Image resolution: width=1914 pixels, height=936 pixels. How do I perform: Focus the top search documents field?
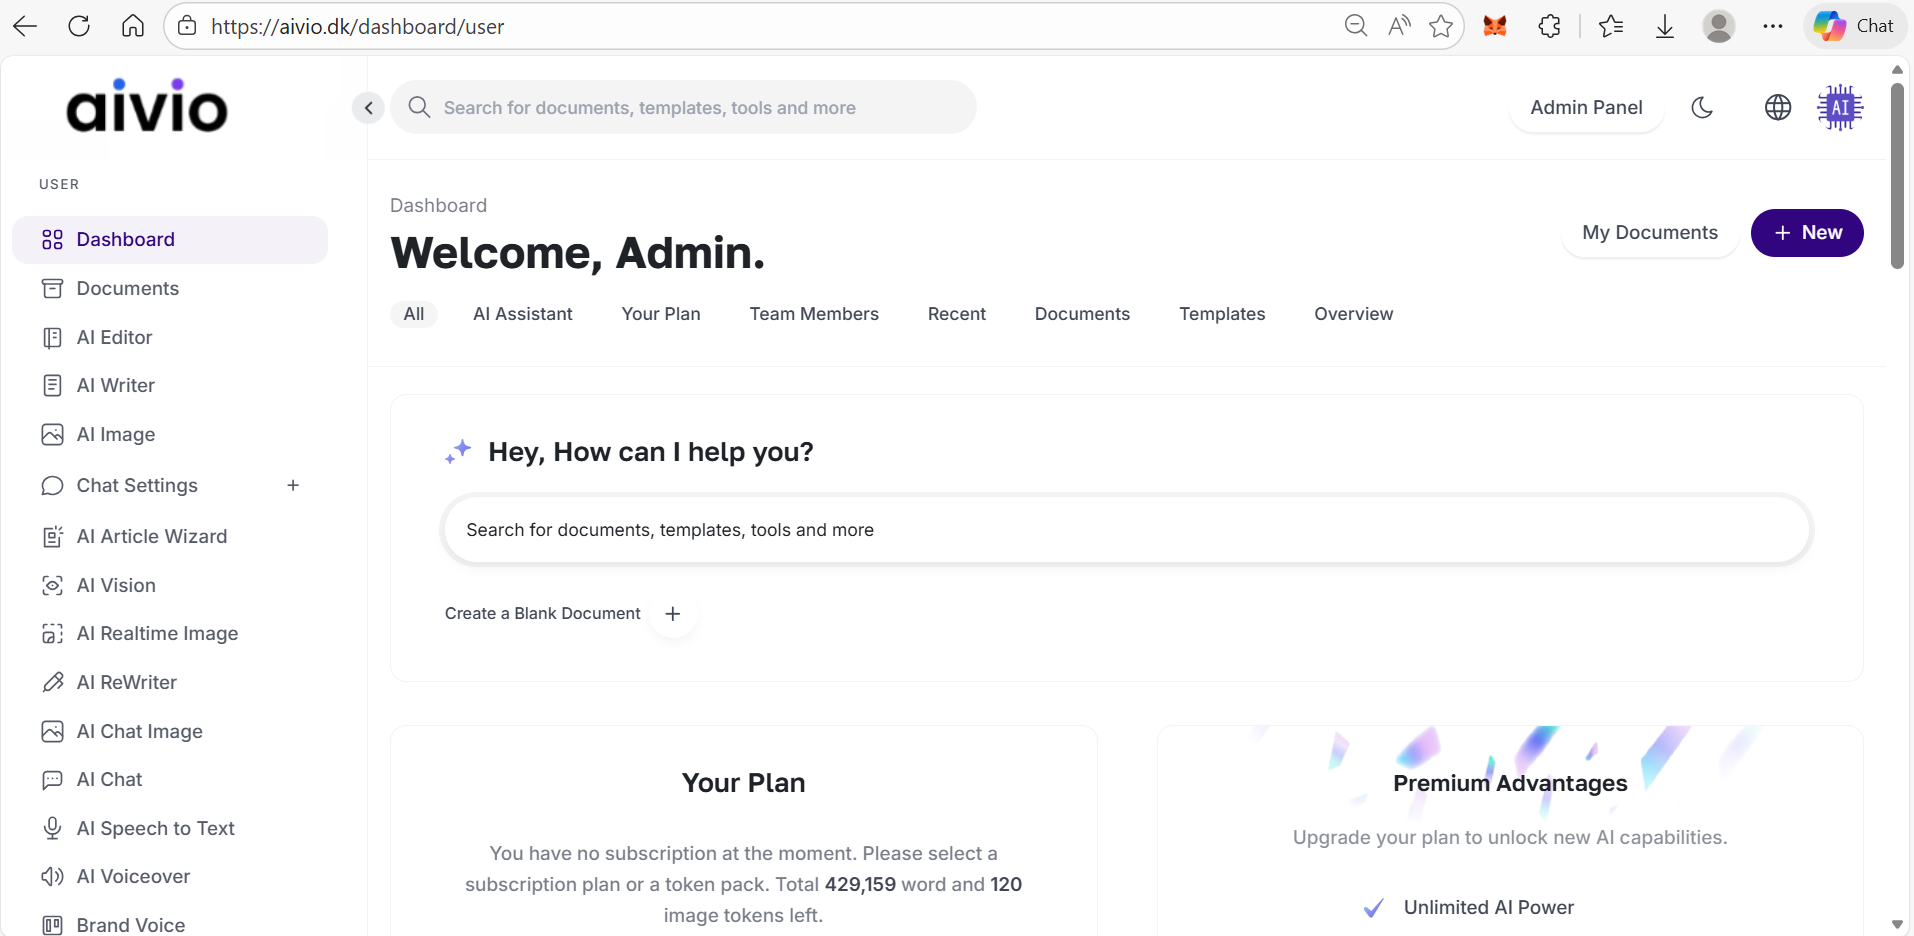click(x=683, y=108)
